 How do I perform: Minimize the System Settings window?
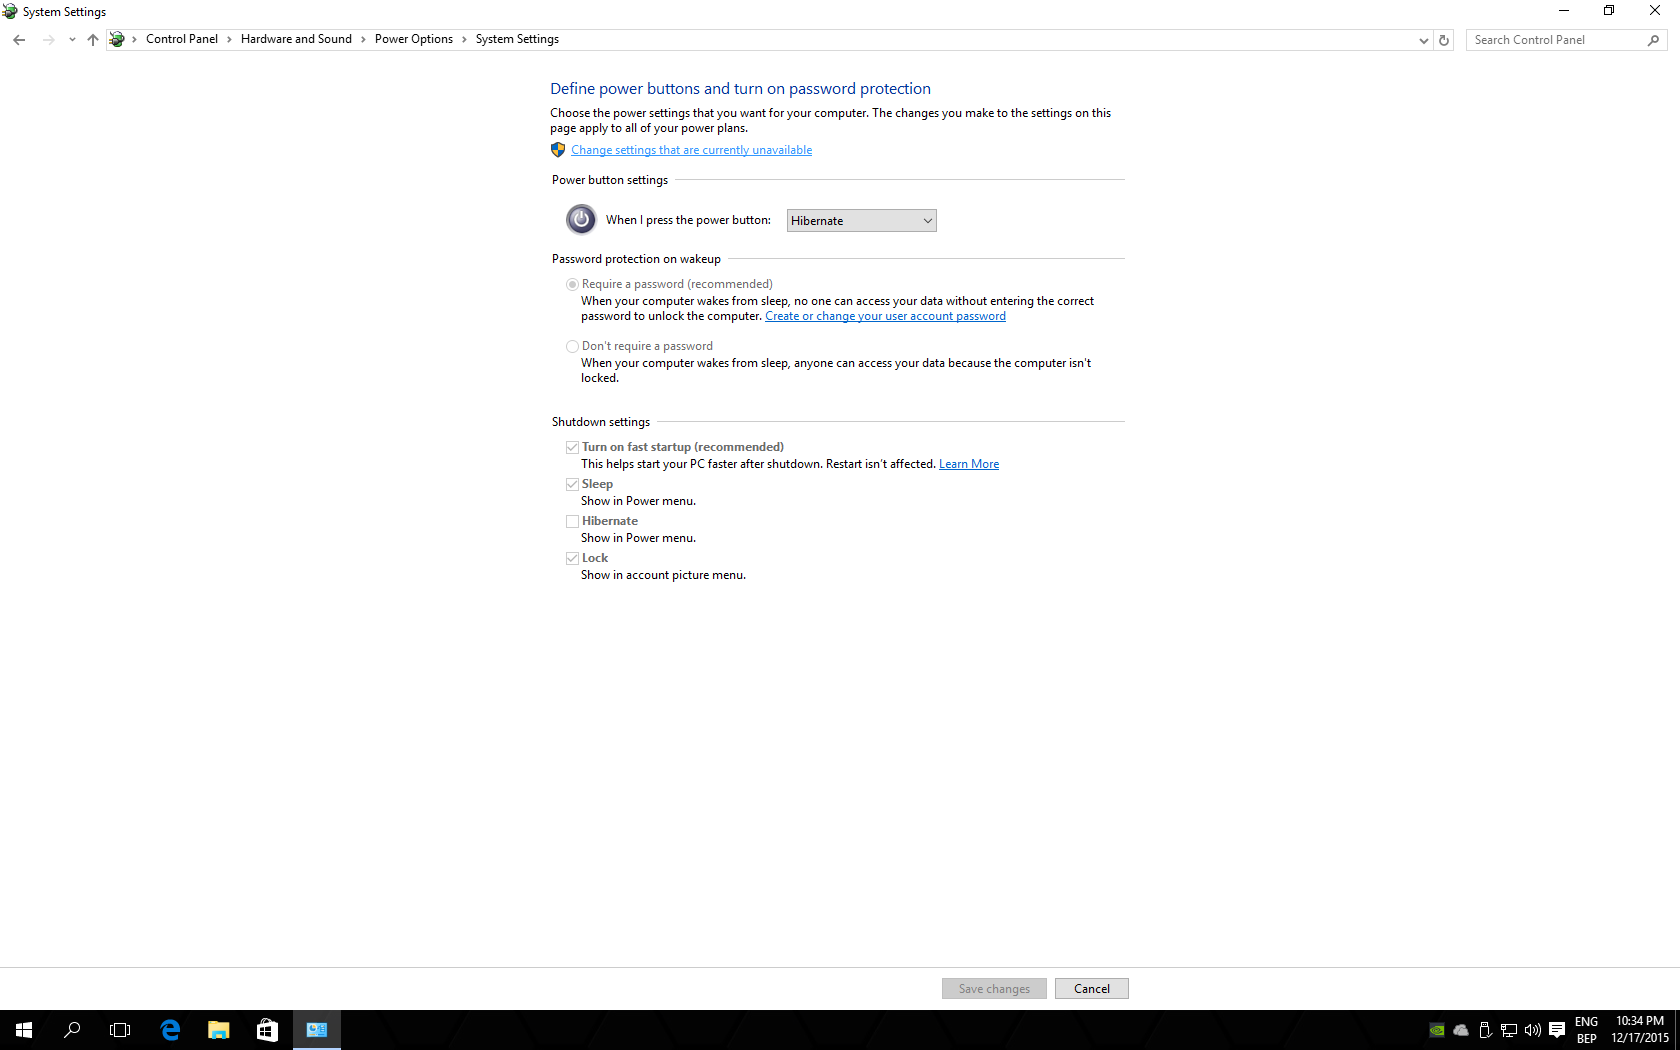coord(1564,11)
